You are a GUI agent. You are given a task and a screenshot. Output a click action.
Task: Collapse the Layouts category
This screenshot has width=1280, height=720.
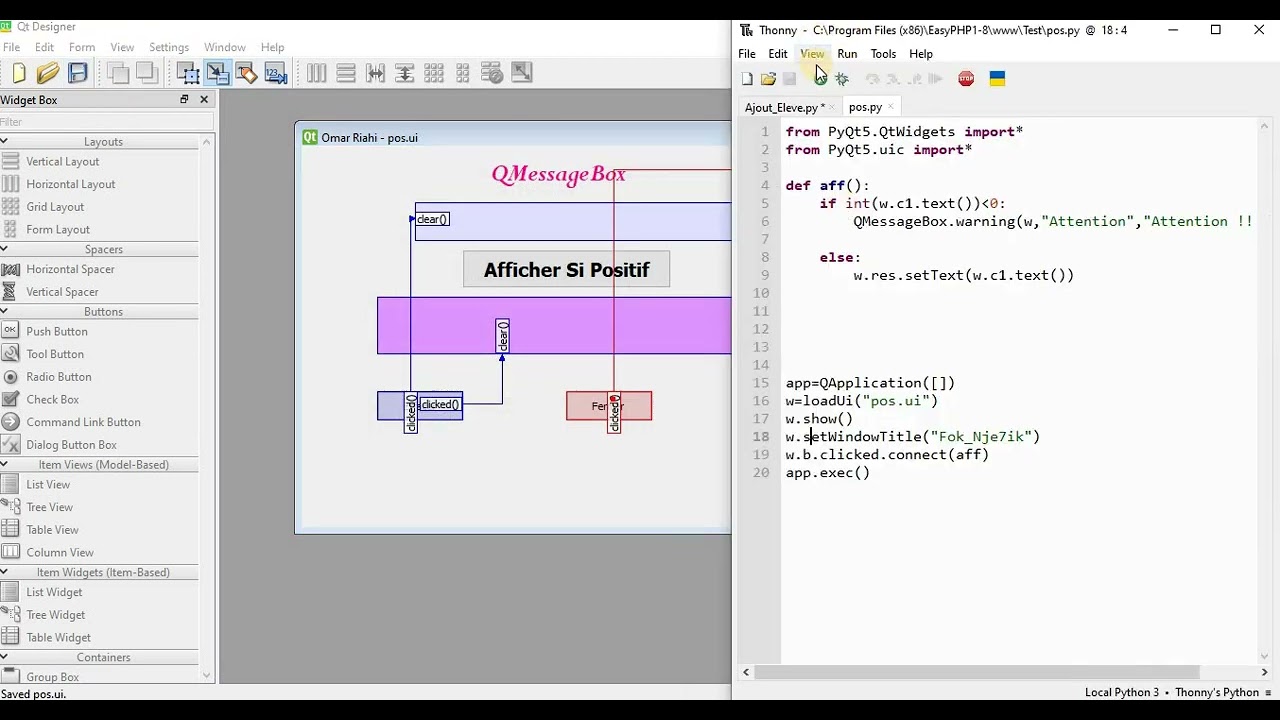click(x=5, y=141)
